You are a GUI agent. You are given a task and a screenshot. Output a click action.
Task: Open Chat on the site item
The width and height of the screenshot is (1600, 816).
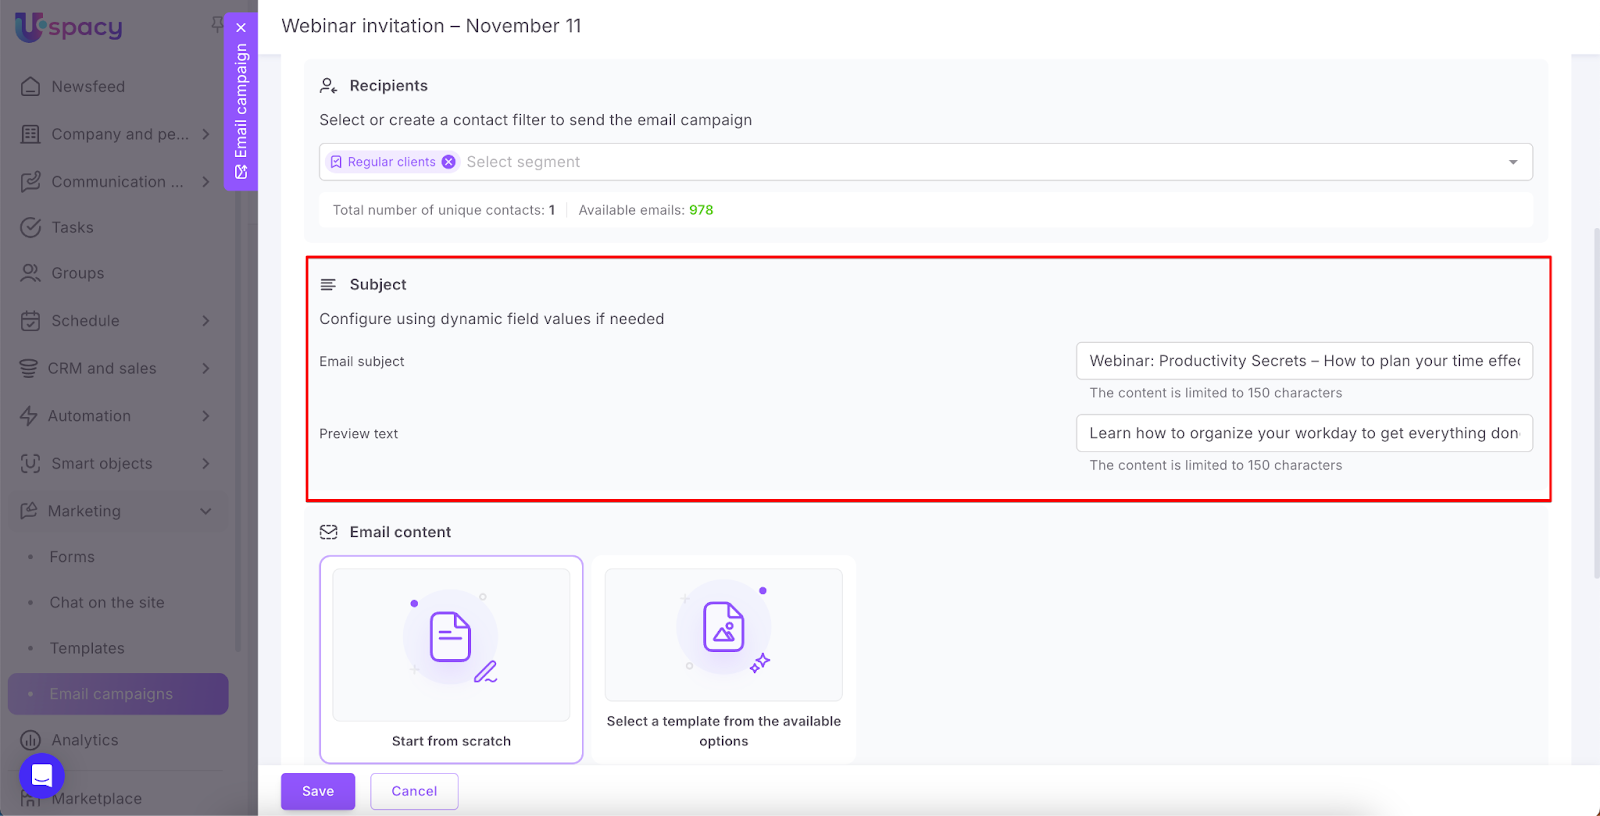107,603
